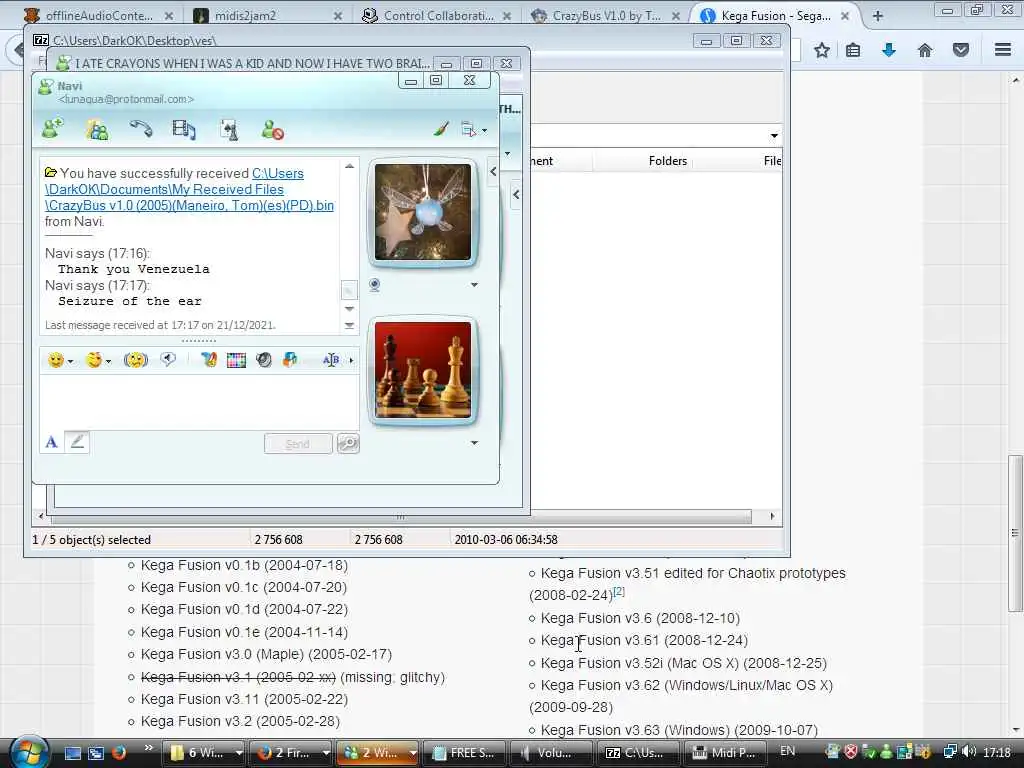This screenshot has height=768, width=1024.
Task: Toggle handwriting mode pen icon
Action: [x=77, y=442]
